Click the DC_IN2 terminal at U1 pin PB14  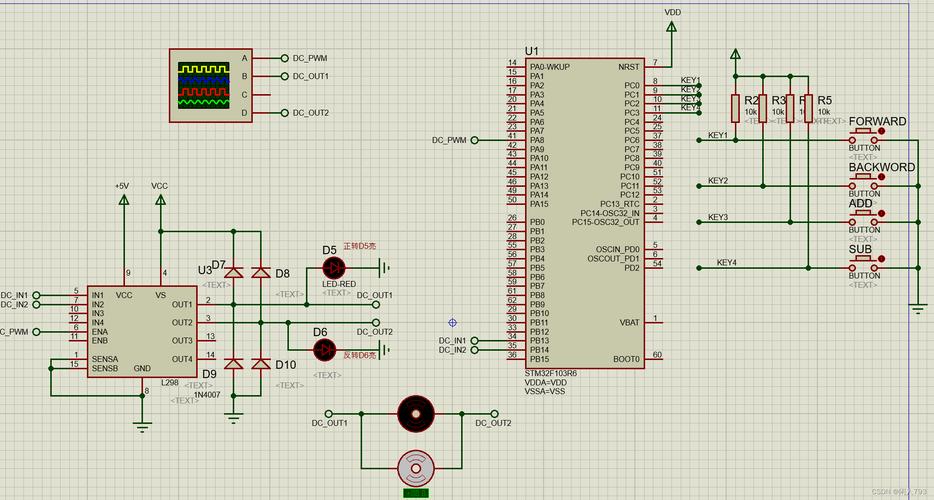click(474, 350)
